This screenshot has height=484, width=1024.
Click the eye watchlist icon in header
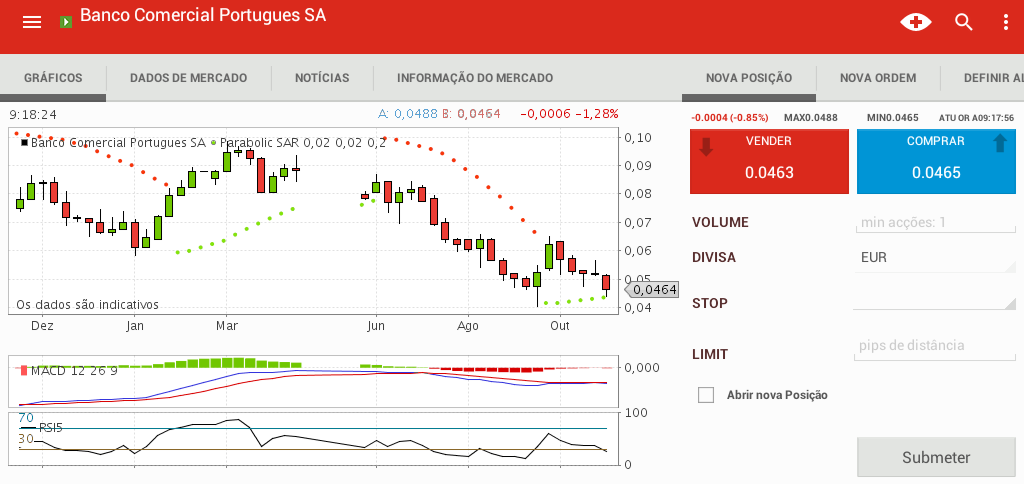pyautogui.click(x=916, y=22)
